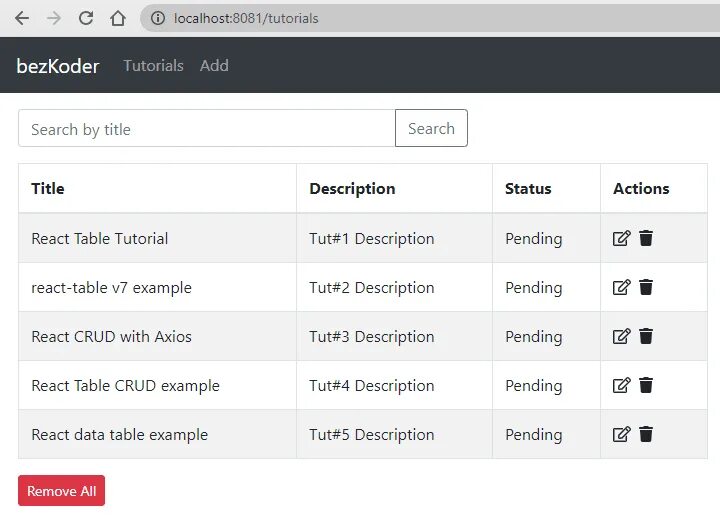Open the Tutorials nav link
The image size is (720, 520).
[x=153, y=66]
